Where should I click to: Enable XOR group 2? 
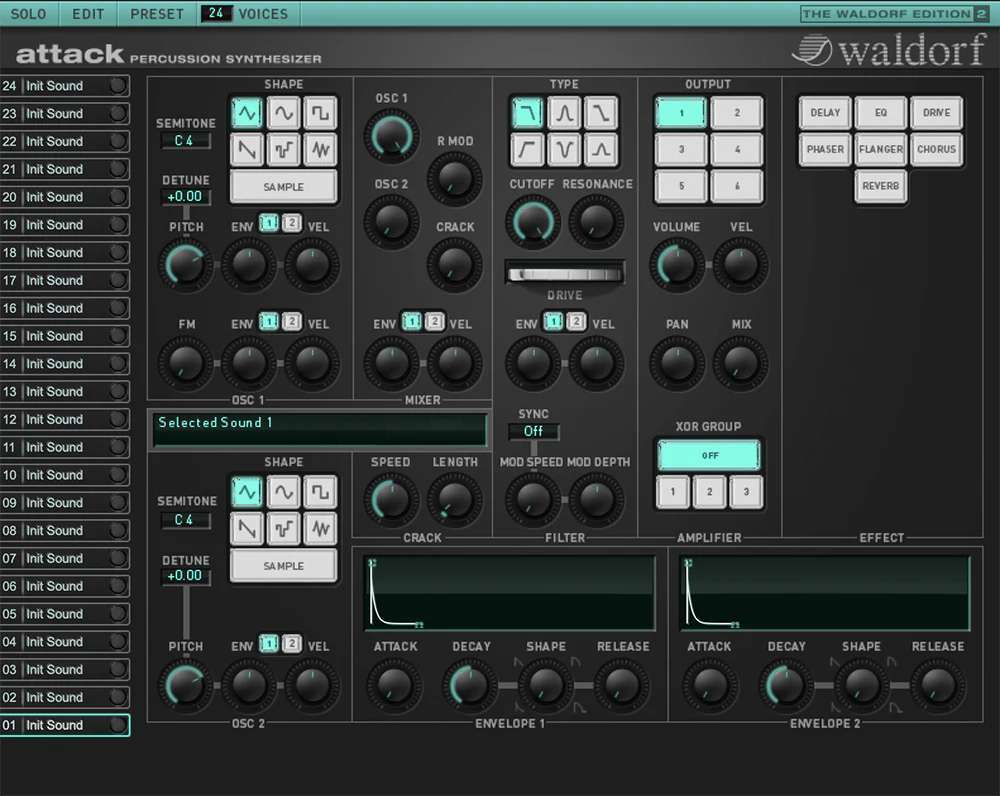[709, 491]
